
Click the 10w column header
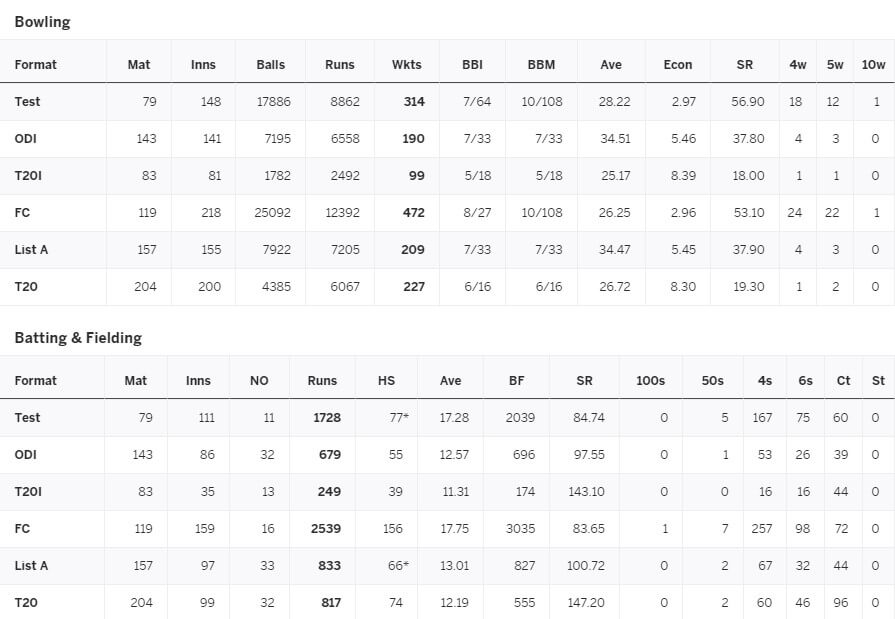pyautogui.click(x=873, y=64)
